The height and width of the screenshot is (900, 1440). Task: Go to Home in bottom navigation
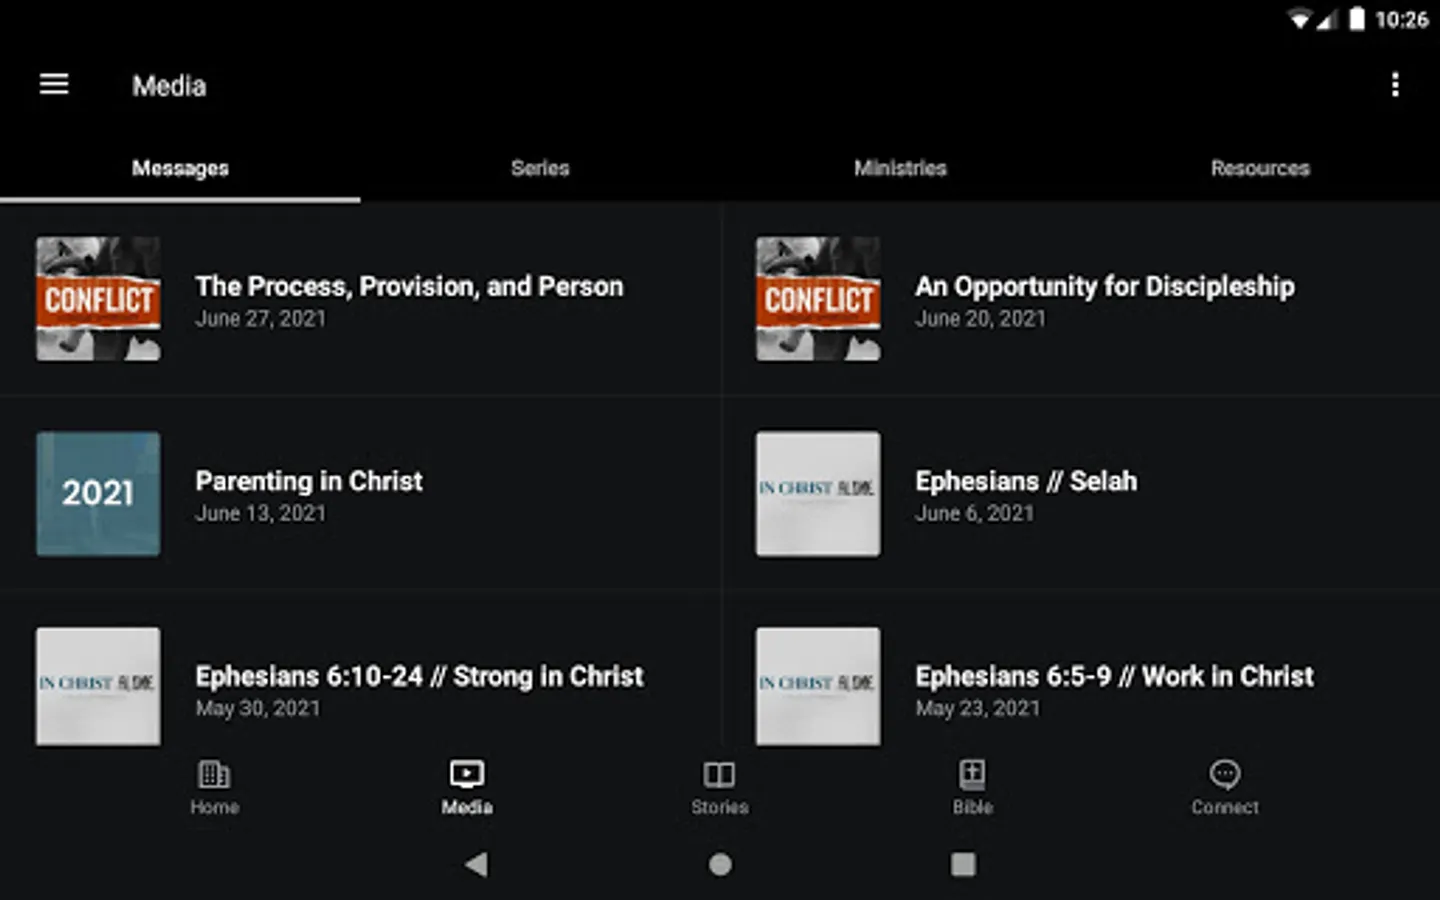(x=214, y=787)
